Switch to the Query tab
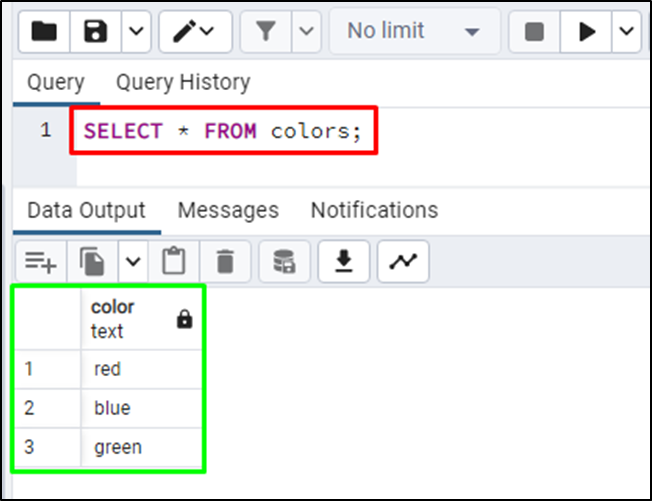Screen dimensions: 652x501 pos(56,82)
